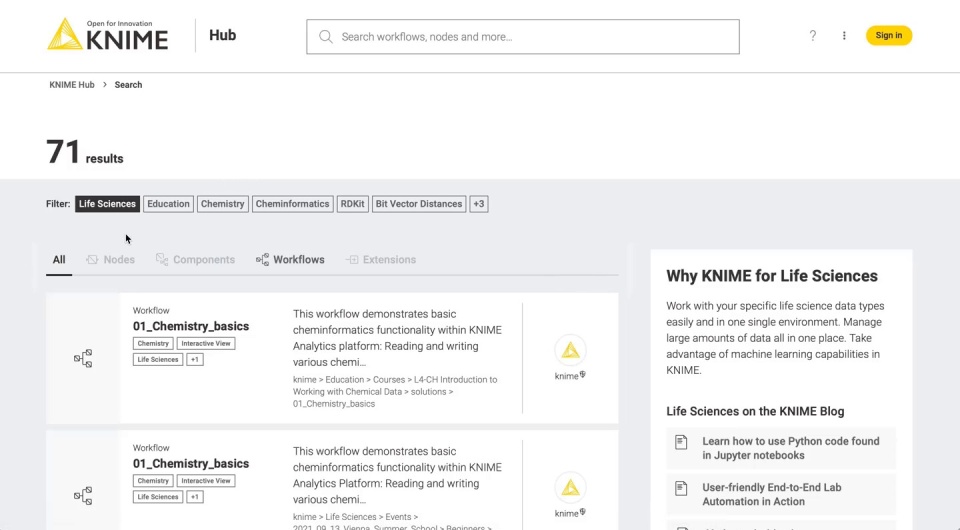
Task: Click Chemistry tag on second workflow card
Action: click(x=153, y=480)
